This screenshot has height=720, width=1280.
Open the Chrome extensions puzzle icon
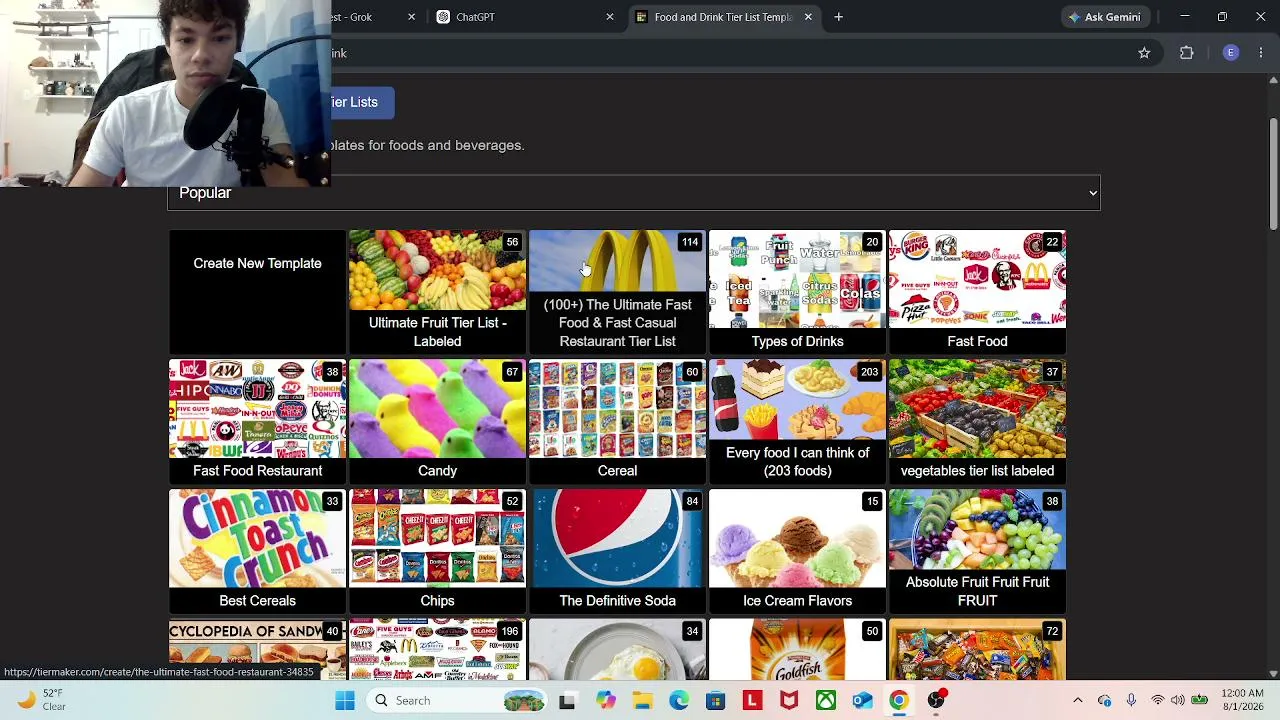point(1187,53)
